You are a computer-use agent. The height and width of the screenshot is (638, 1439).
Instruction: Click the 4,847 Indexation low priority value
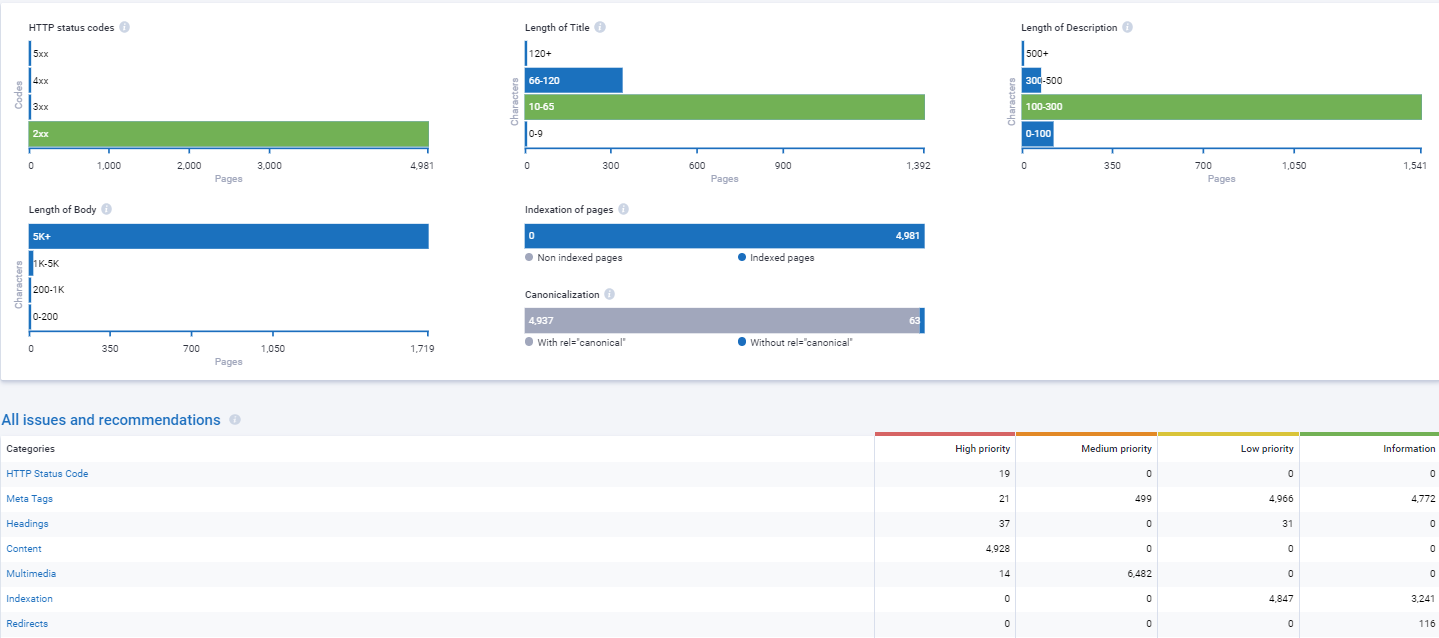1281,599
